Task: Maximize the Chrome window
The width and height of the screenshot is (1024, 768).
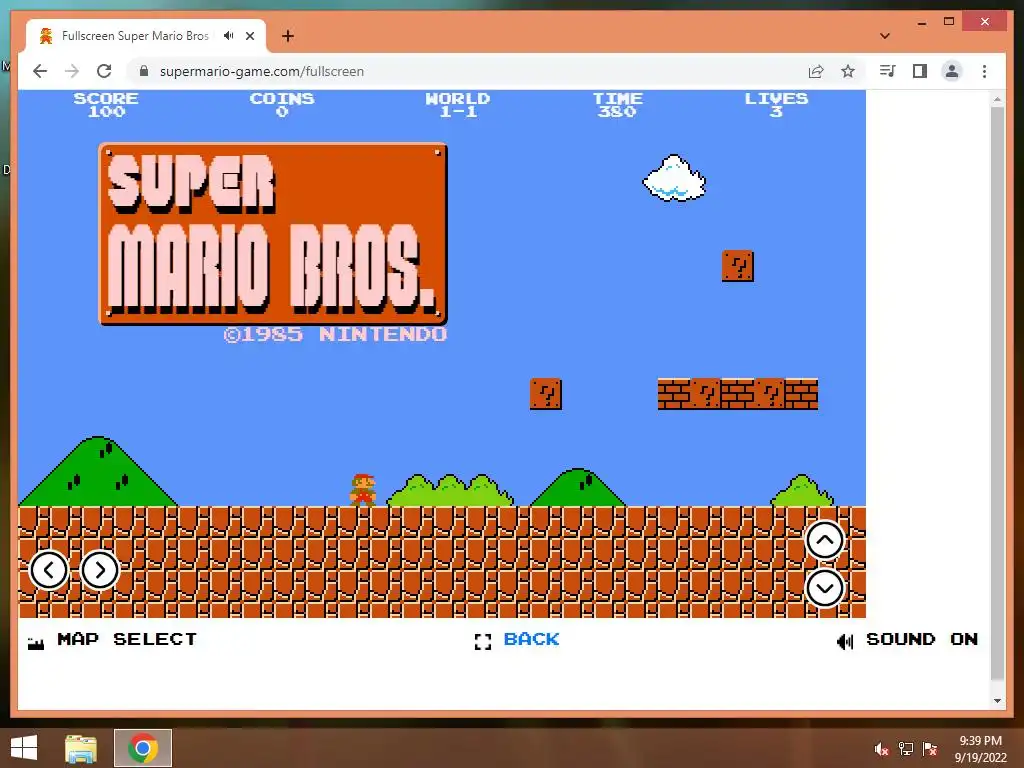Action: pos(949,22)
